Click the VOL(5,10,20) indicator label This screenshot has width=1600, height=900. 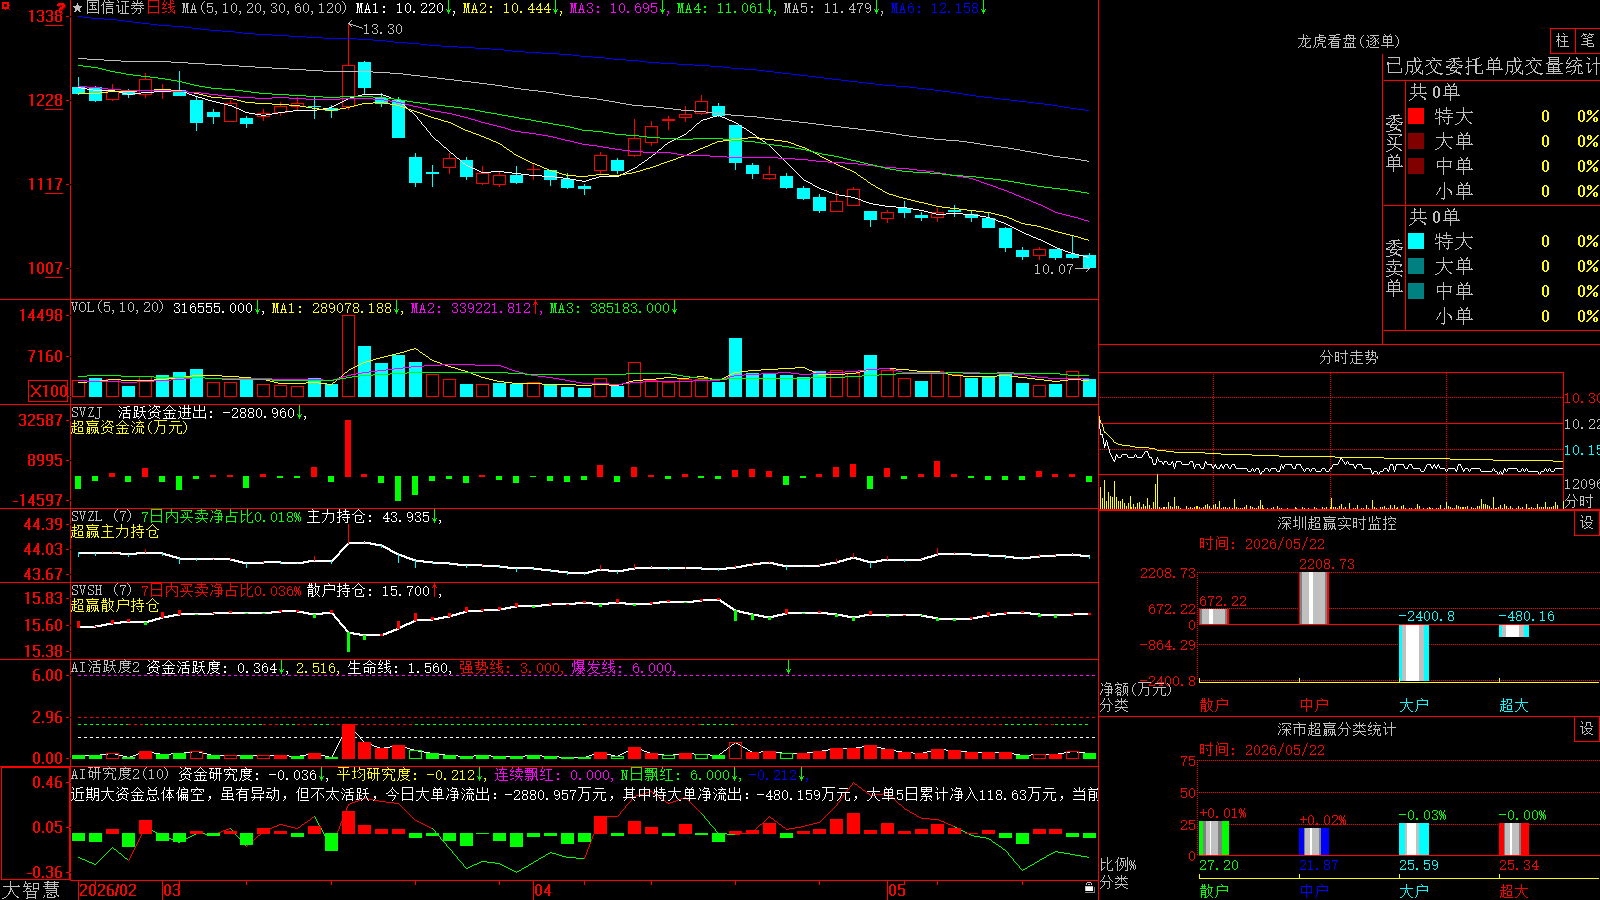(117, 308)
